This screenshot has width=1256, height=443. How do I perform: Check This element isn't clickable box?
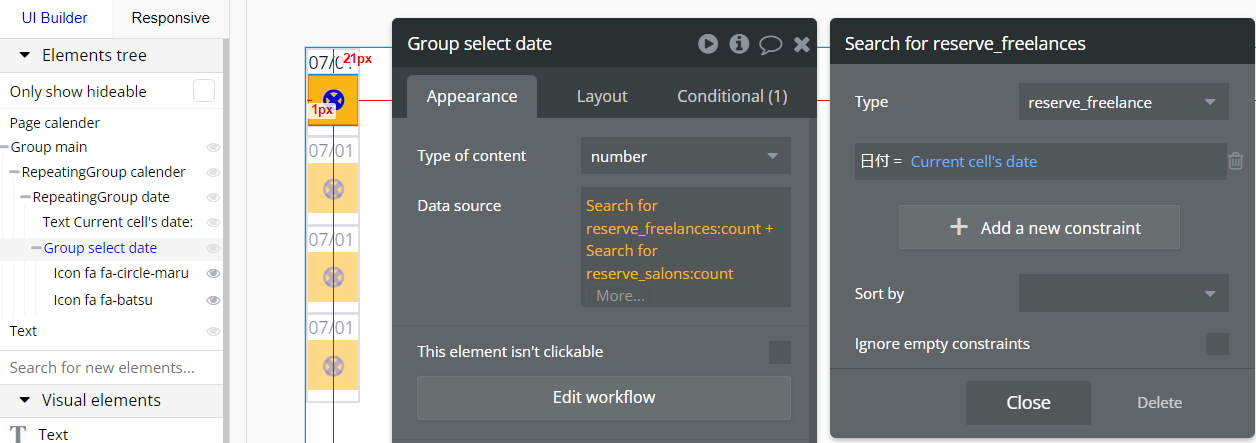779,352
